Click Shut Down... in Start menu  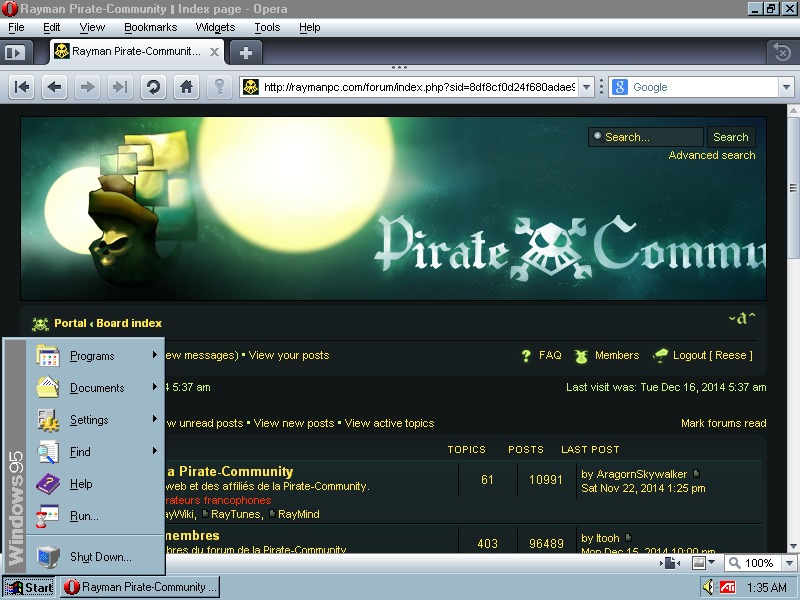[x=95, y=557]
